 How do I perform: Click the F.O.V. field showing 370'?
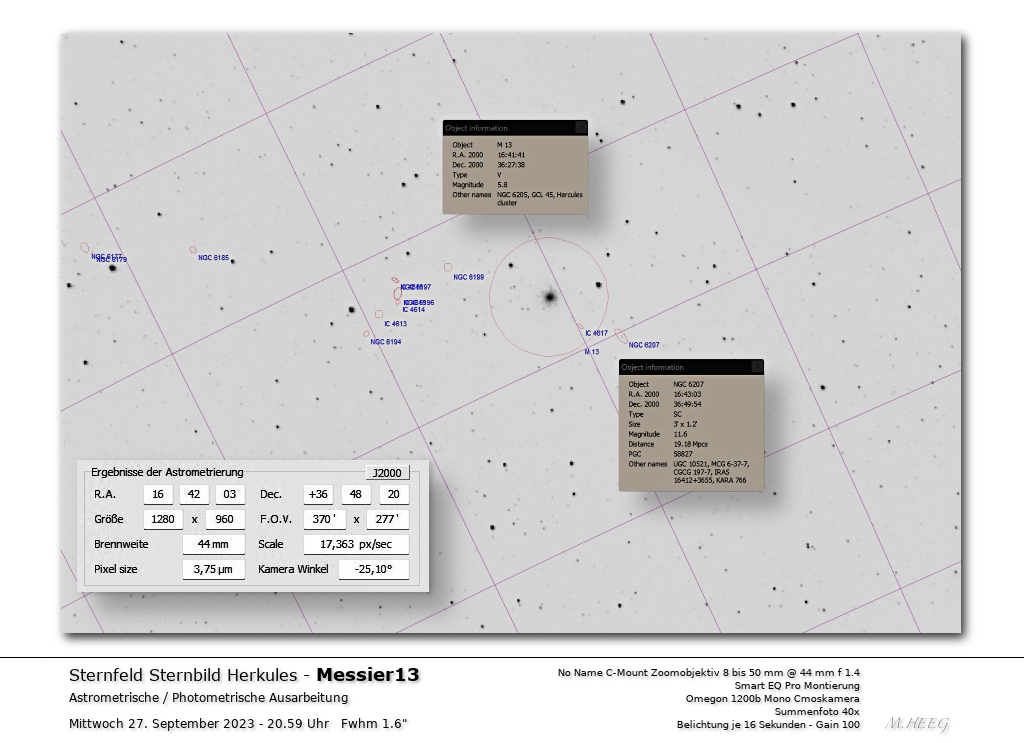coord(324,519)
